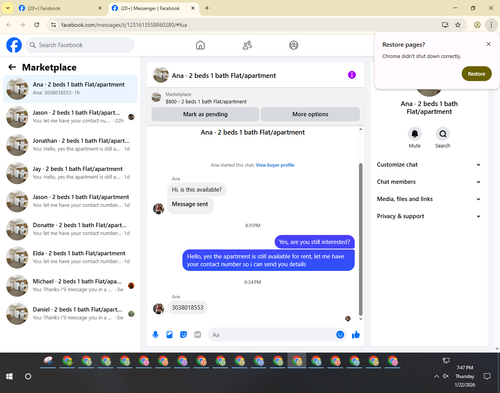The width and height of the screenshot is (500, 393).
Task: Expand the Privacy & support section
Action: tap(429, 216)
